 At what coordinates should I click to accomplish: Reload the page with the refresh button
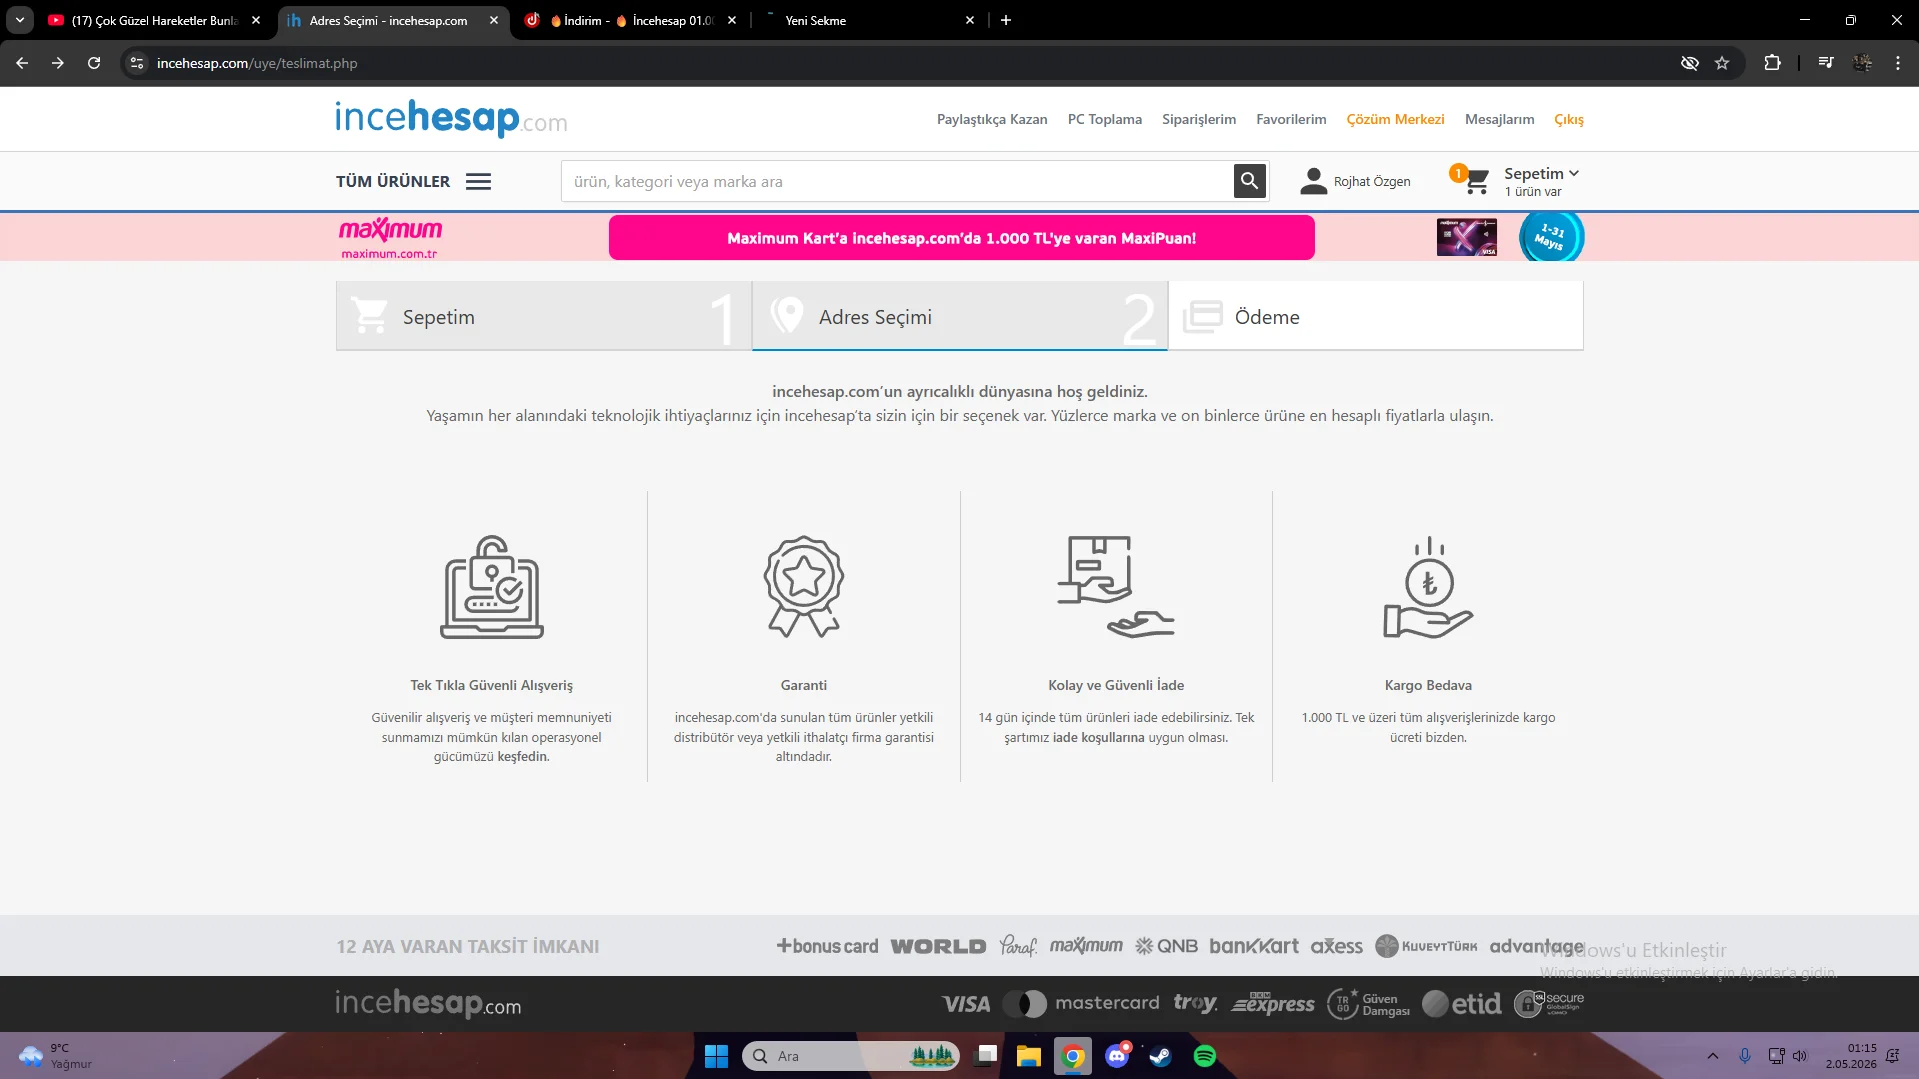coord(94,63)
